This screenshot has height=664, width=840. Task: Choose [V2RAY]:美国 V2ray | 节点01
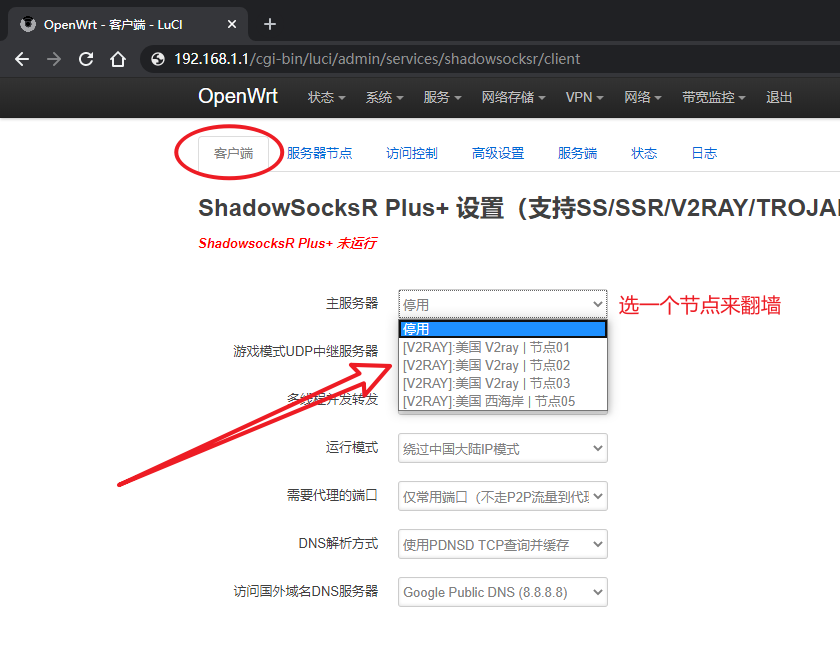[x=502, y=347]
